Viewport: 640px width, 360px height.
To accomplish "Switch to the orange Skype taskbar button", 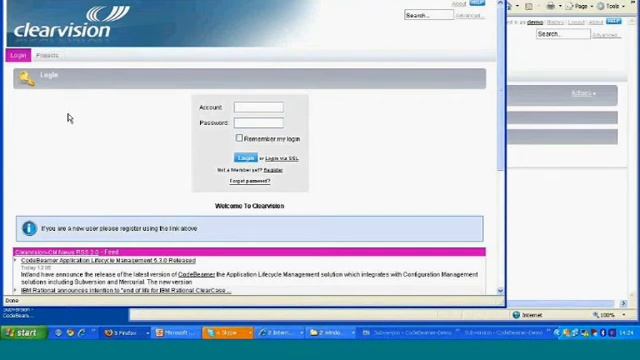I will [x=228, y=333].
